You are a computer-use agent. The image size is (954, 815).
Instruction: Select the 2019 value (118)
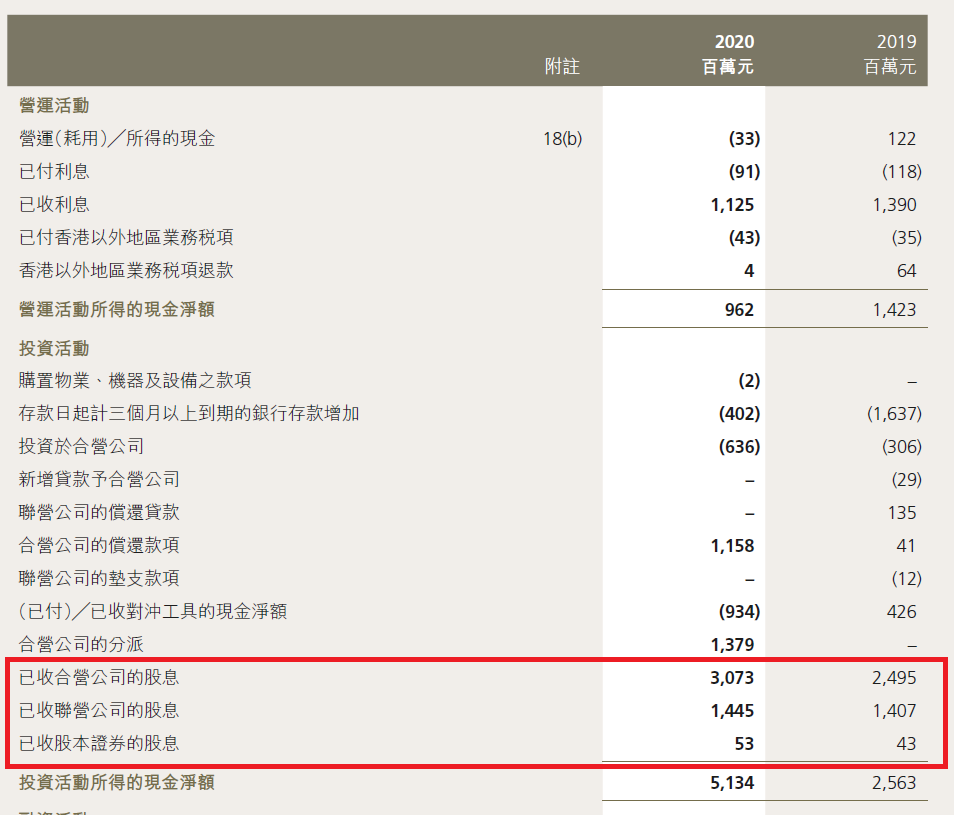pyautogui.click(x=902, y=172)
